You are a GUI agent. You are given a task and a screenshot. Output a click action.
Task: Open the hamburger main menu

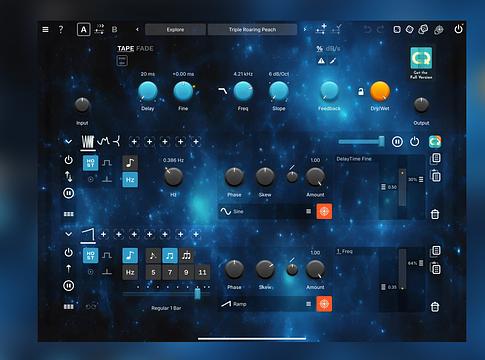(x=45, y=30)
